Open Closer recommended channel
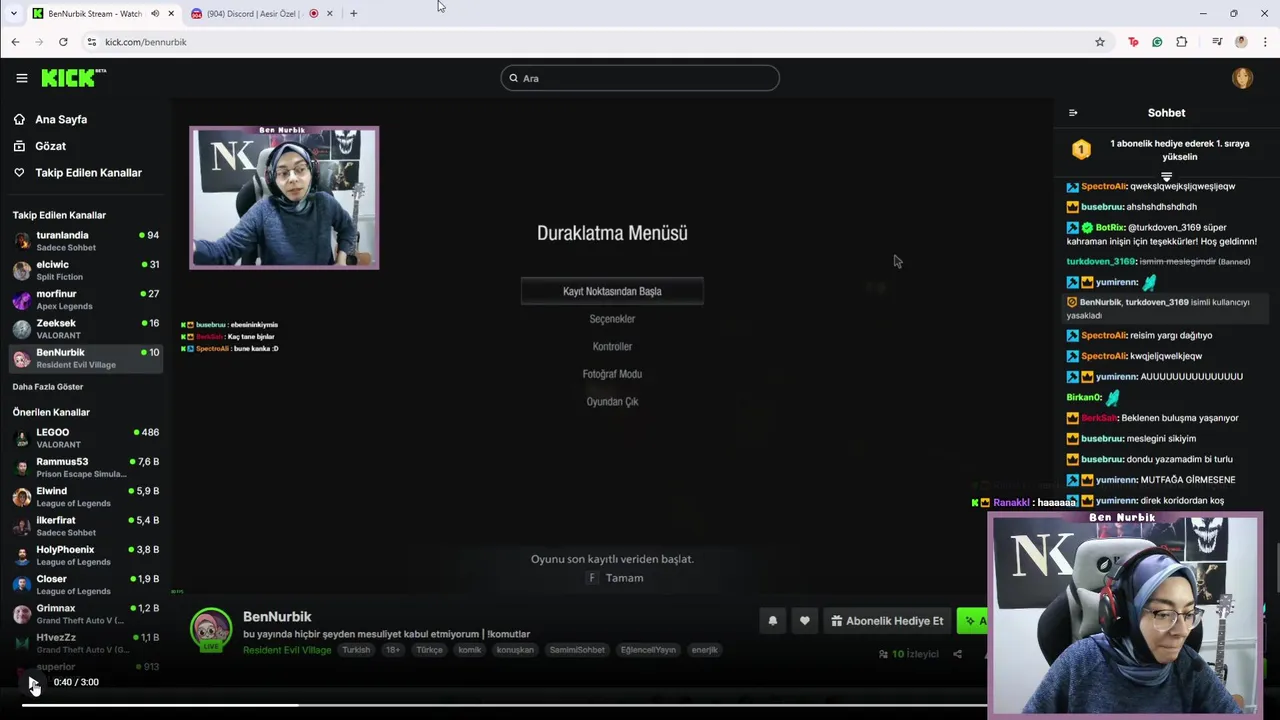The image size is (1280, 720). [85, 584]
